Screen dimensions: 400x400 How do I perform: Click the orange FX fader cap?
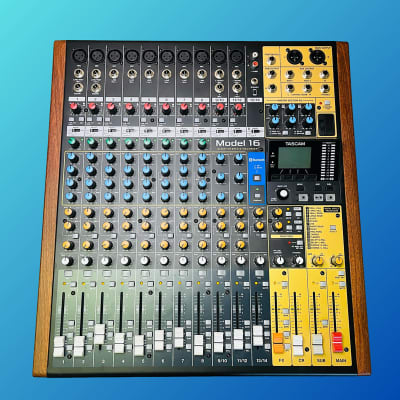pyautogui.click(x=278, y=343)
